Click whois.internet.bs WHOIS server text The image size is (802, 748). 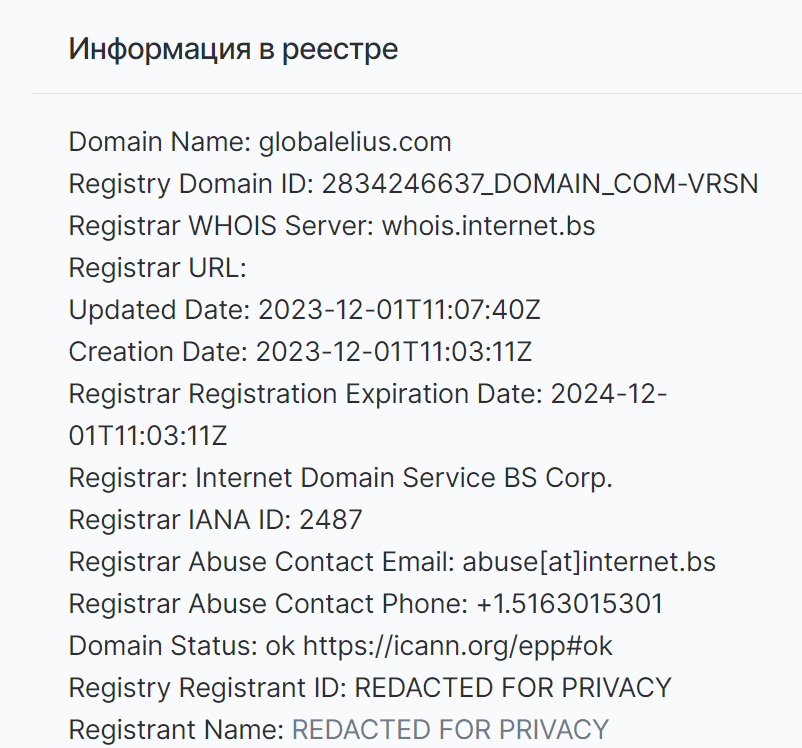click(488, 226)
